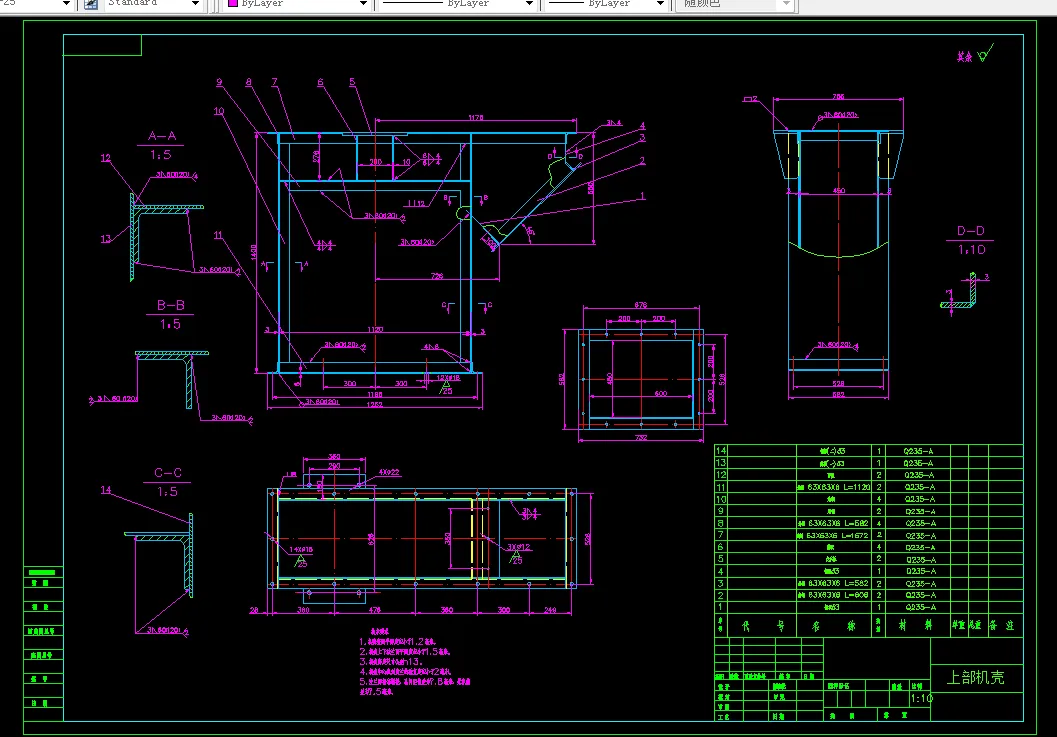The width and height of the screenshot is (1057, 737).
Task: Open the ByLayer linetype control dropdown
Action: (529, 4)
